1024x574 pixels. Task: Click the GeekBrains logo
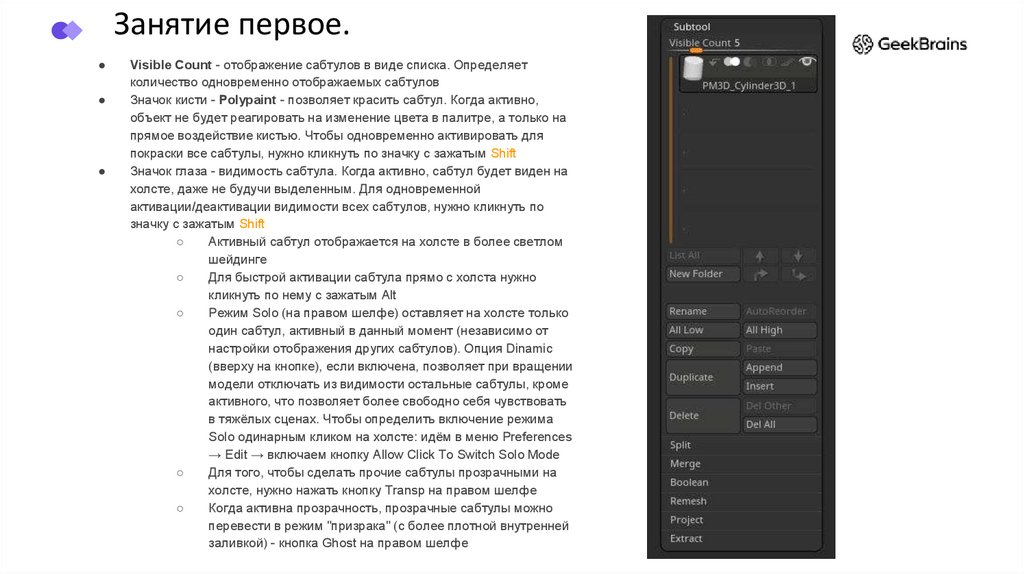tap(909, 44)
